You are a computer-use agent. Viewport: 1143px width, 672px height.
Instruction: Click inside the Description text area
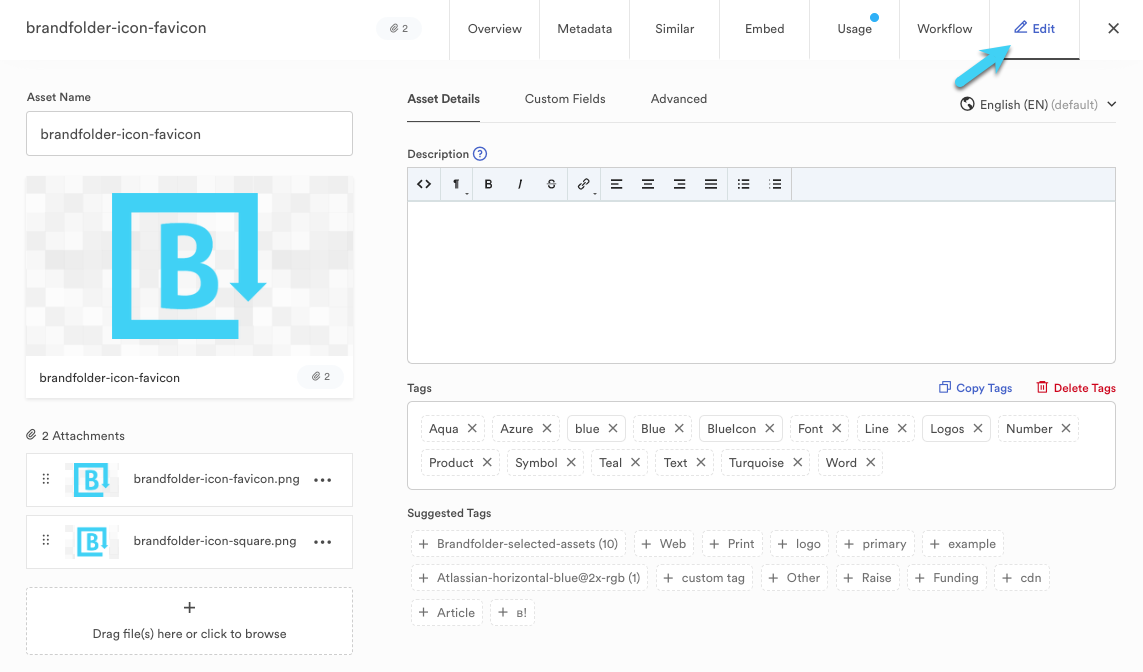point(761,282)
